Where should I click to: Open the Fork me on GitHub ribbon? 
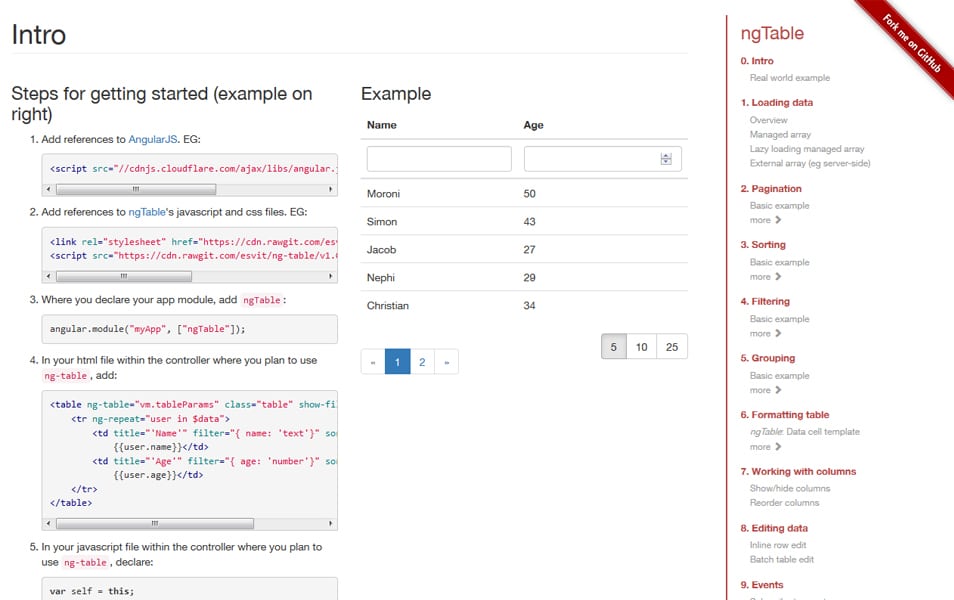click(911, 43)
